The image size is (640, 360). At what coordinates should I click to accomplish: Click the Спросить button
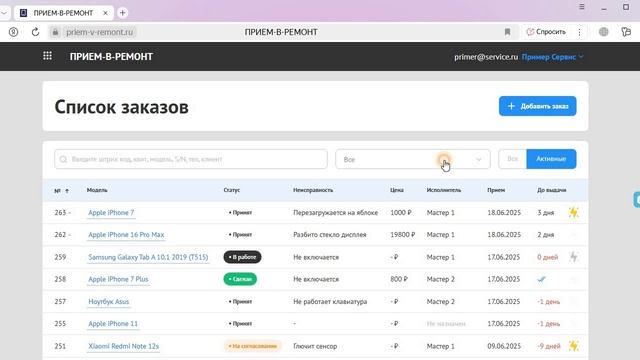(x=546, y=32)
